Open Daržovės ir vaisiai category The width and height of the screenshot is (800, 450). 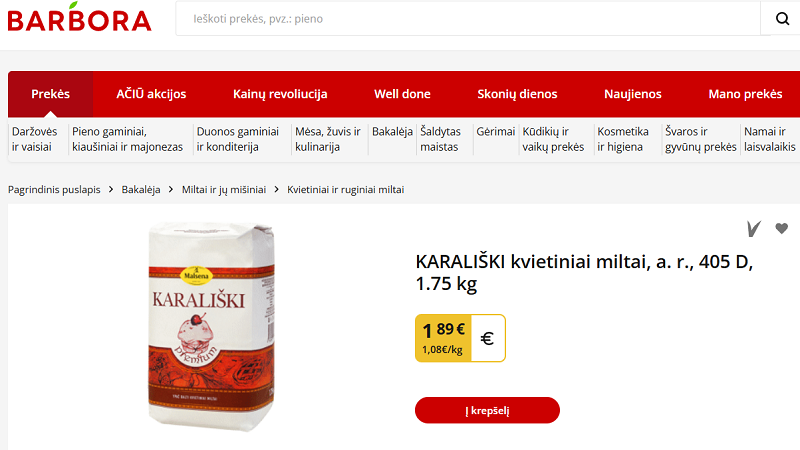click(35, 139)
